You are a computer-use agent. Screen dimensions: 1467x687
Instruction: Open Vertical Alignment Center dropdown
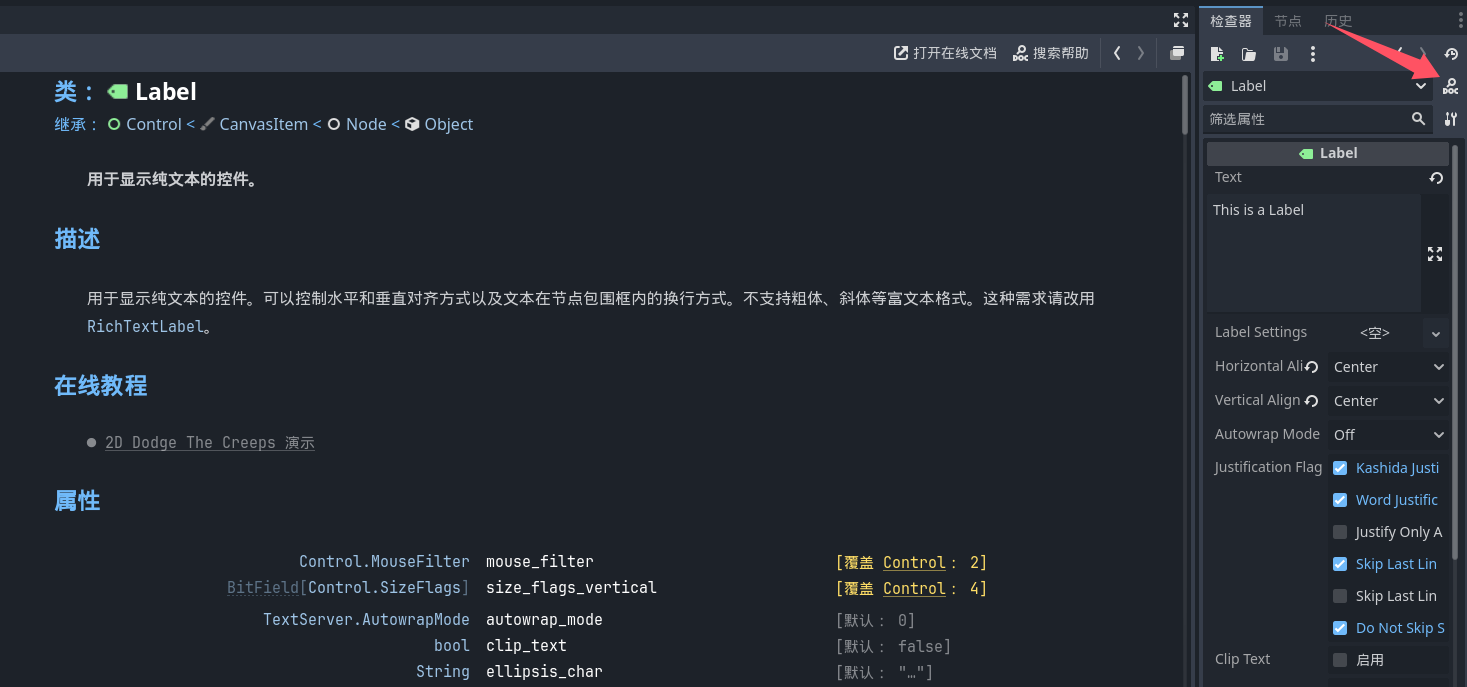pos(1388,401)
